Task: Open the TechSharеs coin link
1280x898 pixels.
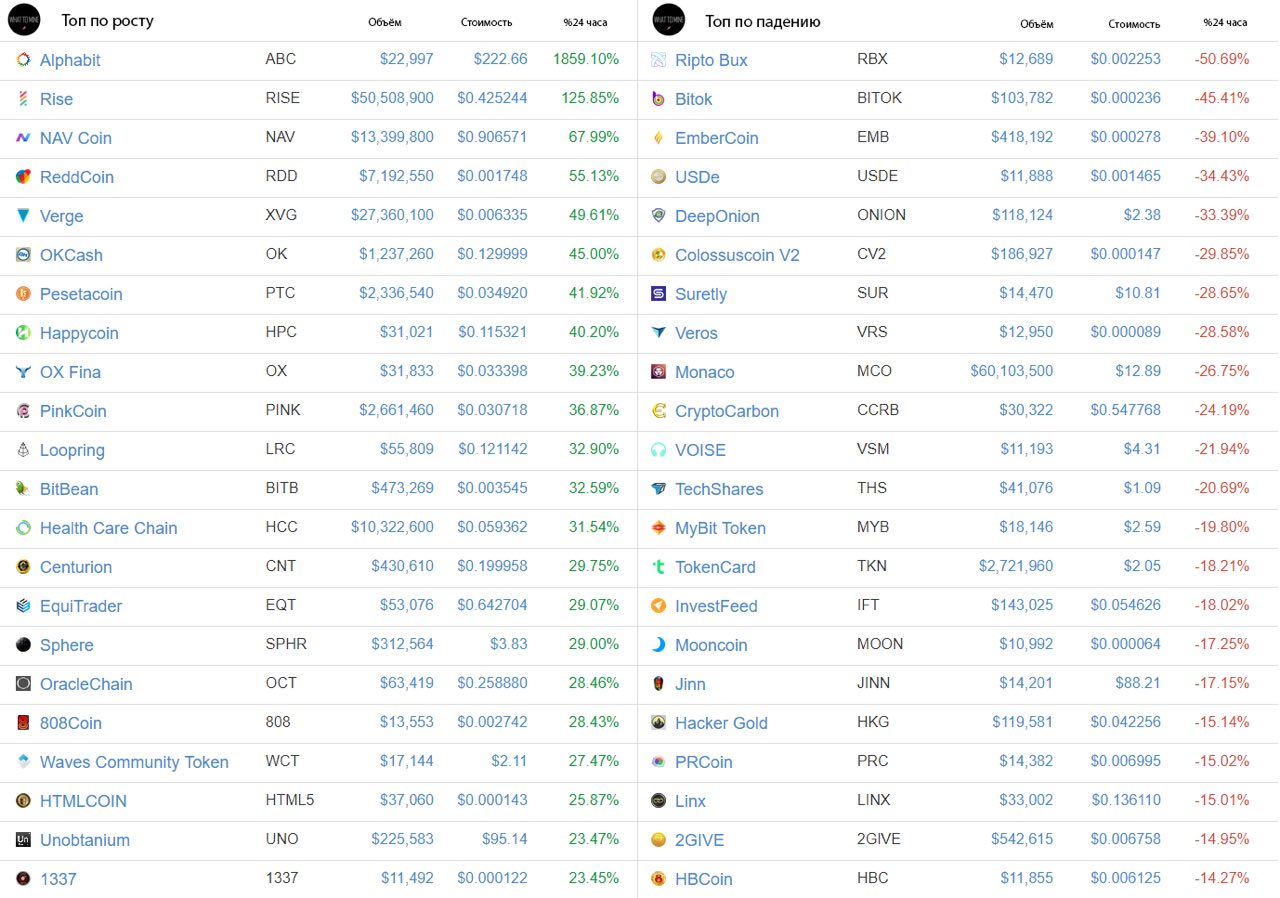Action: [719, 489]
